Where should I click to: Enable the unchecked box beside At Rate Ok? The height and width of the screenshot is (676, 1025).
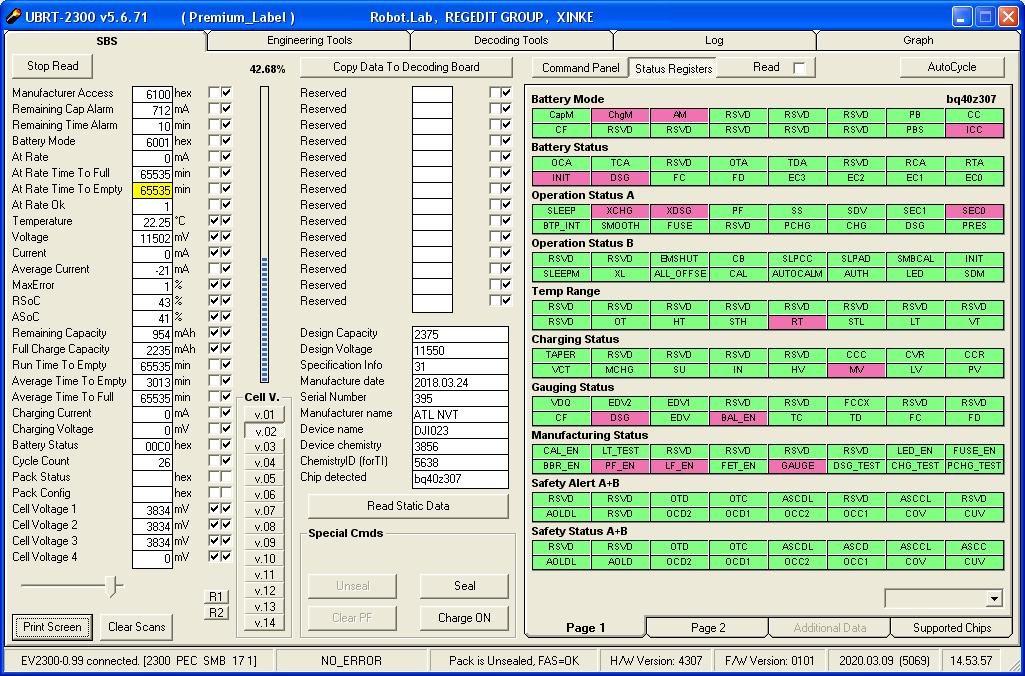coord(214,205)
